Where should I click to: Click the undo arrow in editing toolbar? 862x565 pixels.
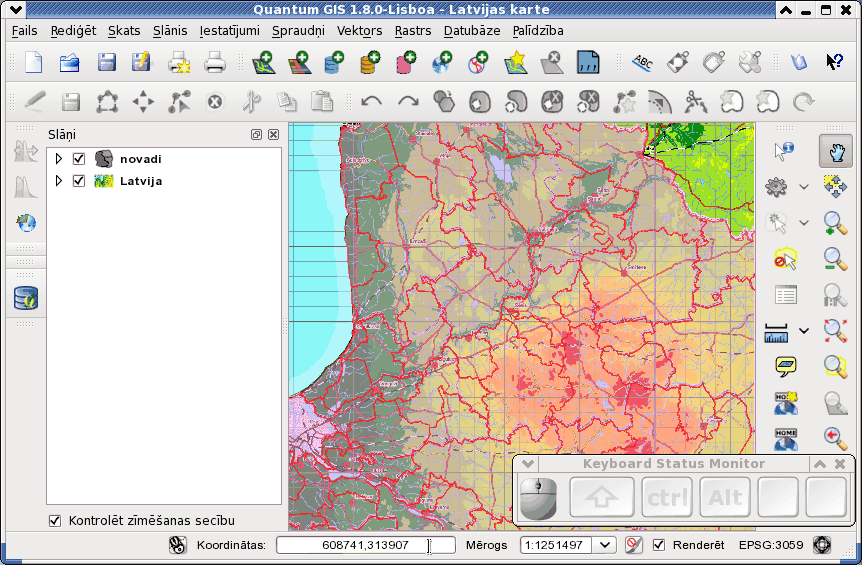[372, 101]
